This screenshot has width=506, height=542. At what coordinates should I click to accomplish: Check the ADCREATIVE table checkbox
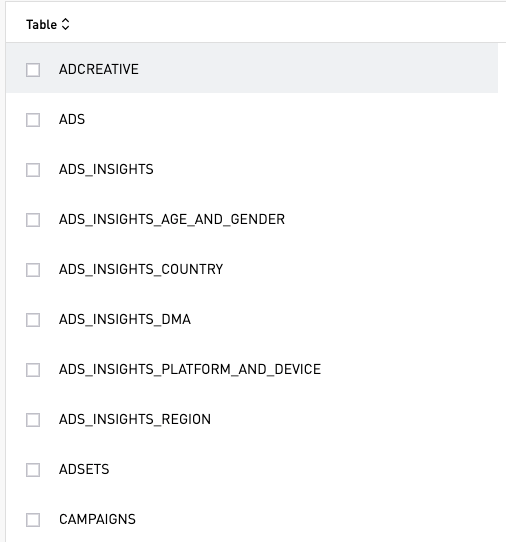[x=33, y=70]
